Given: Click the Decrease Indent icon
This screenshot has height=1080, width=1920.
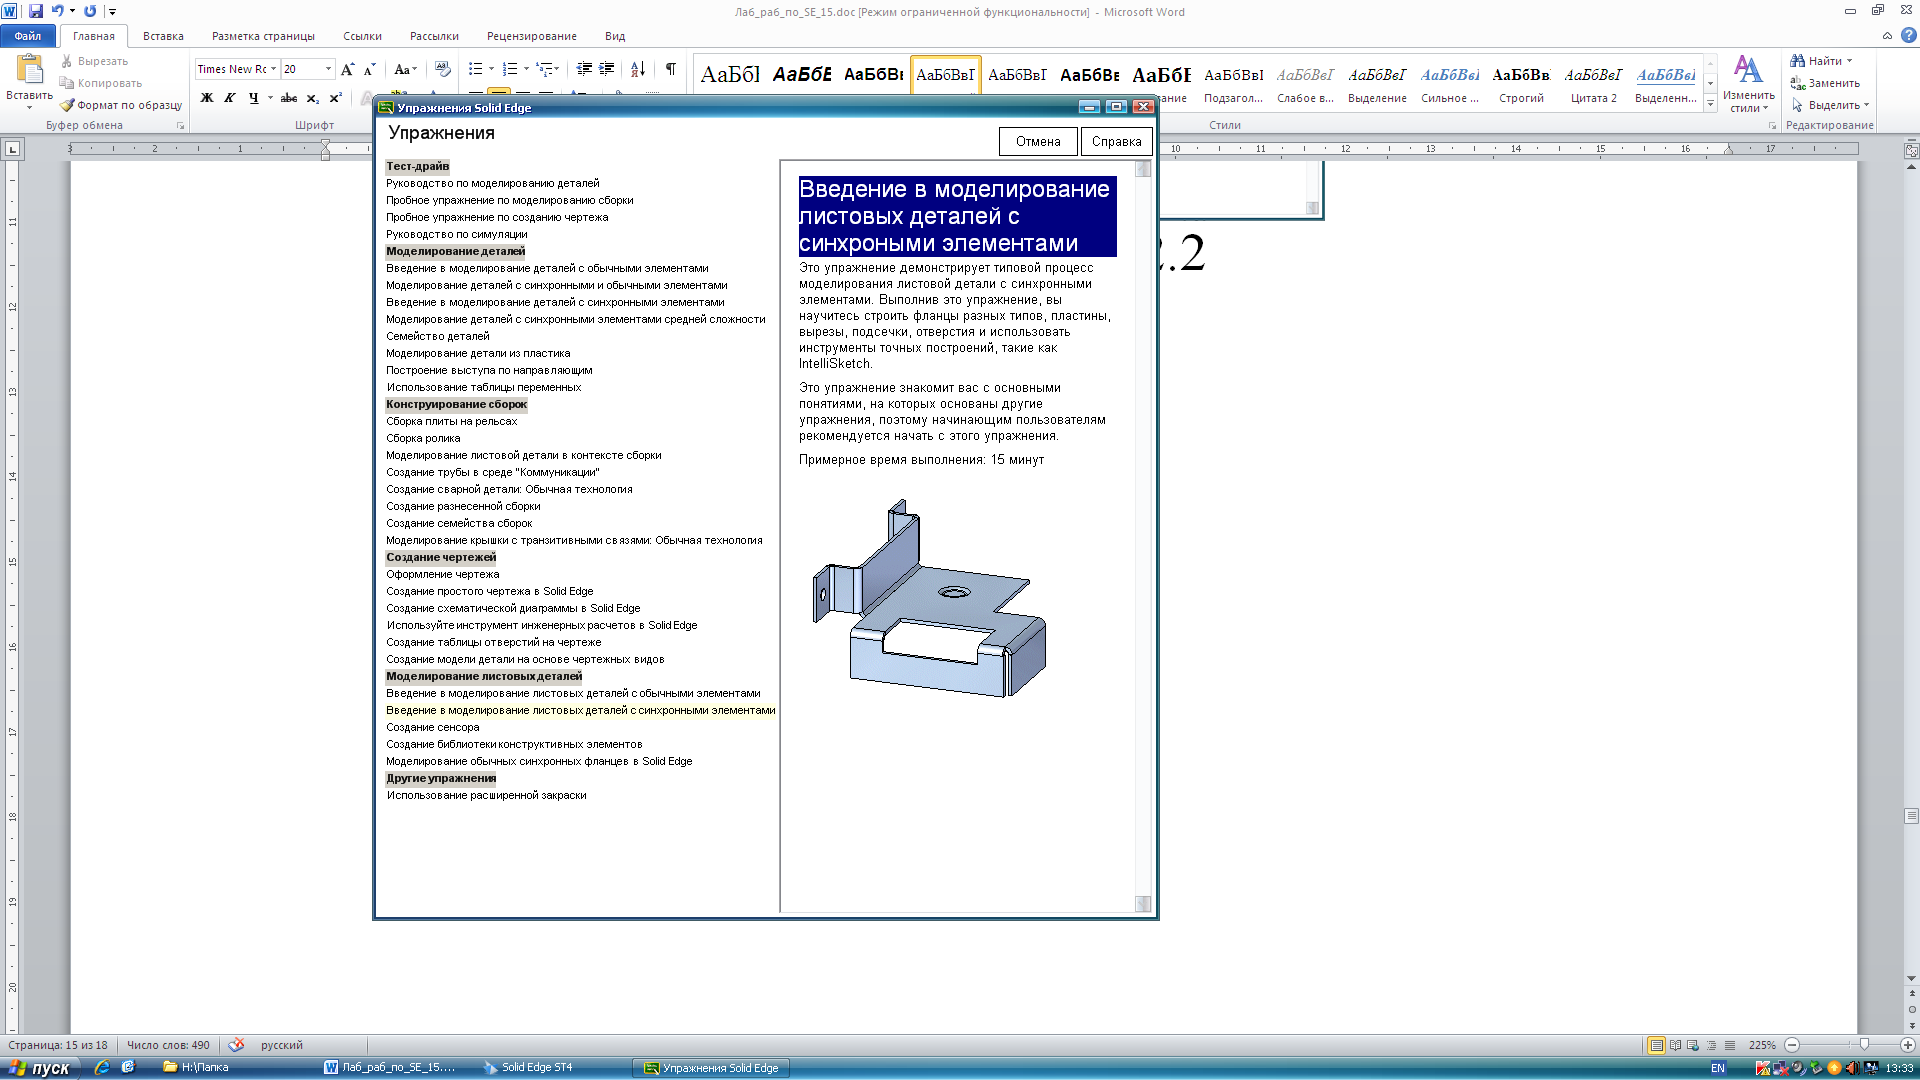Looking at the screenshot, I should point(584,69).
